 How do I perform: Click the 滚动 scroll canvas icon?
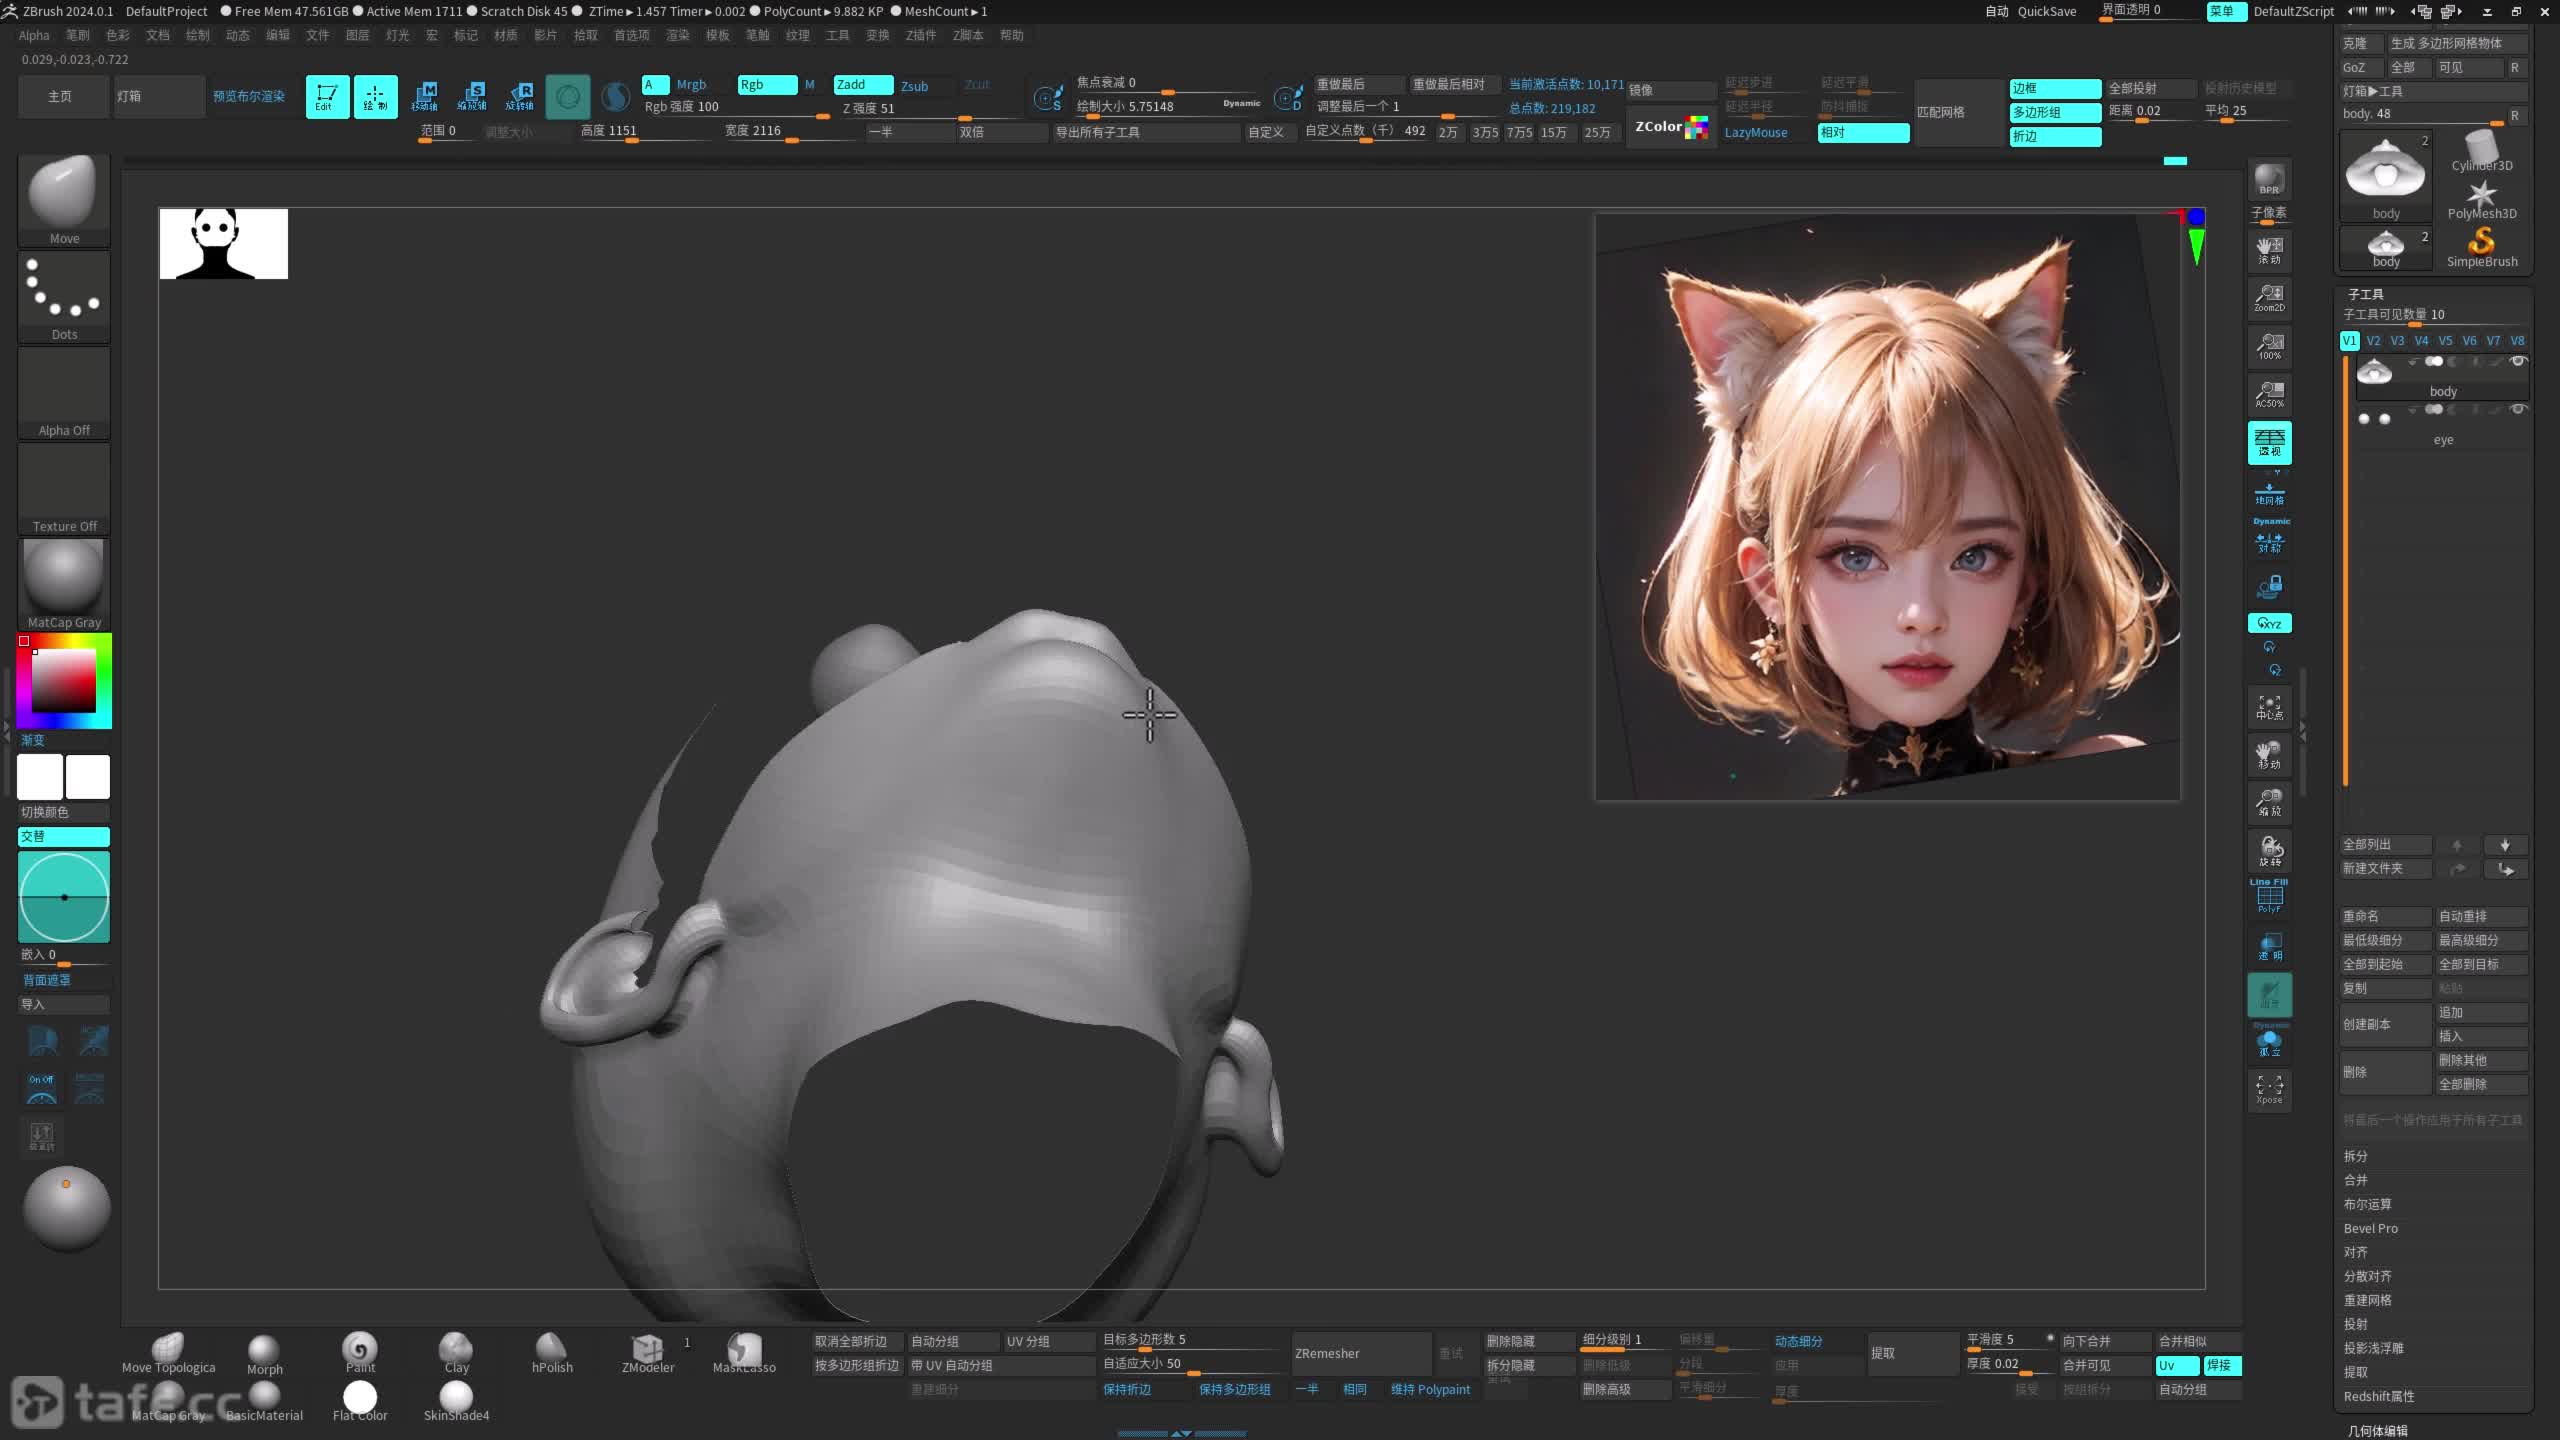click(x=2269, y=250)
